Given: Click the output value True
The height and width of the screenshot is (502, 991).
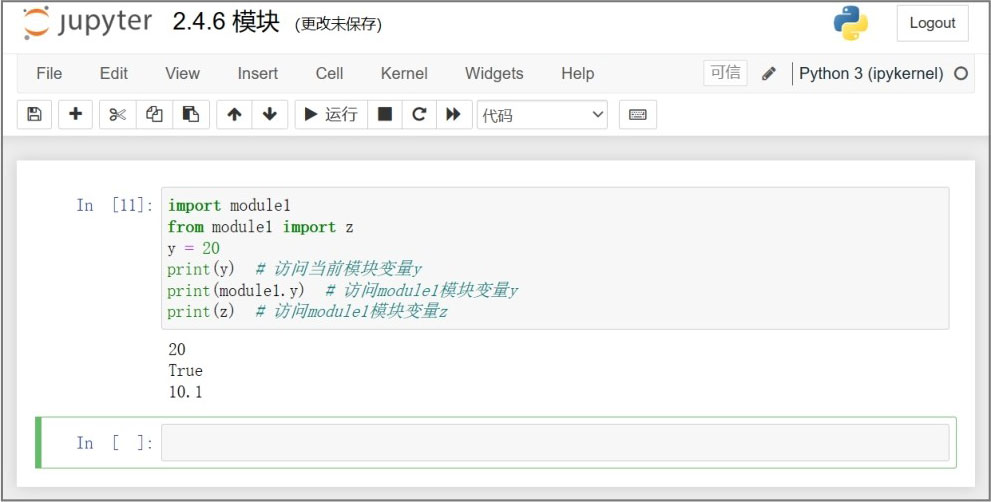Looking at the screenshot, I should [x=185, y=370].
